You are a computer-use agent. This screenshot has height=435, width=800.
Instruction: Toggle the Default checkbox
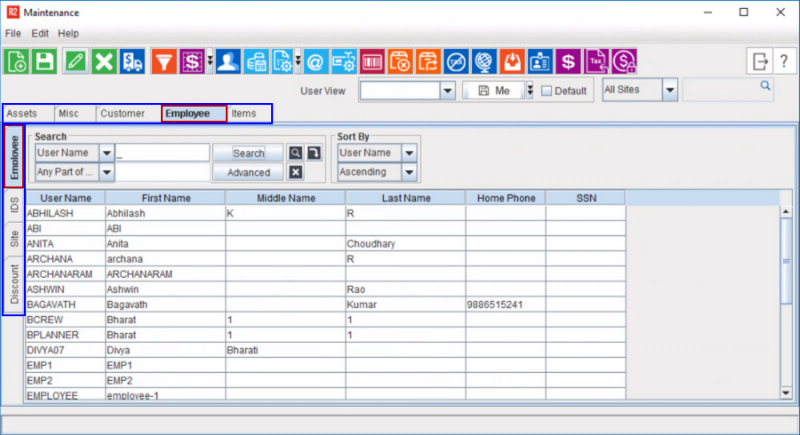[546, 91]
